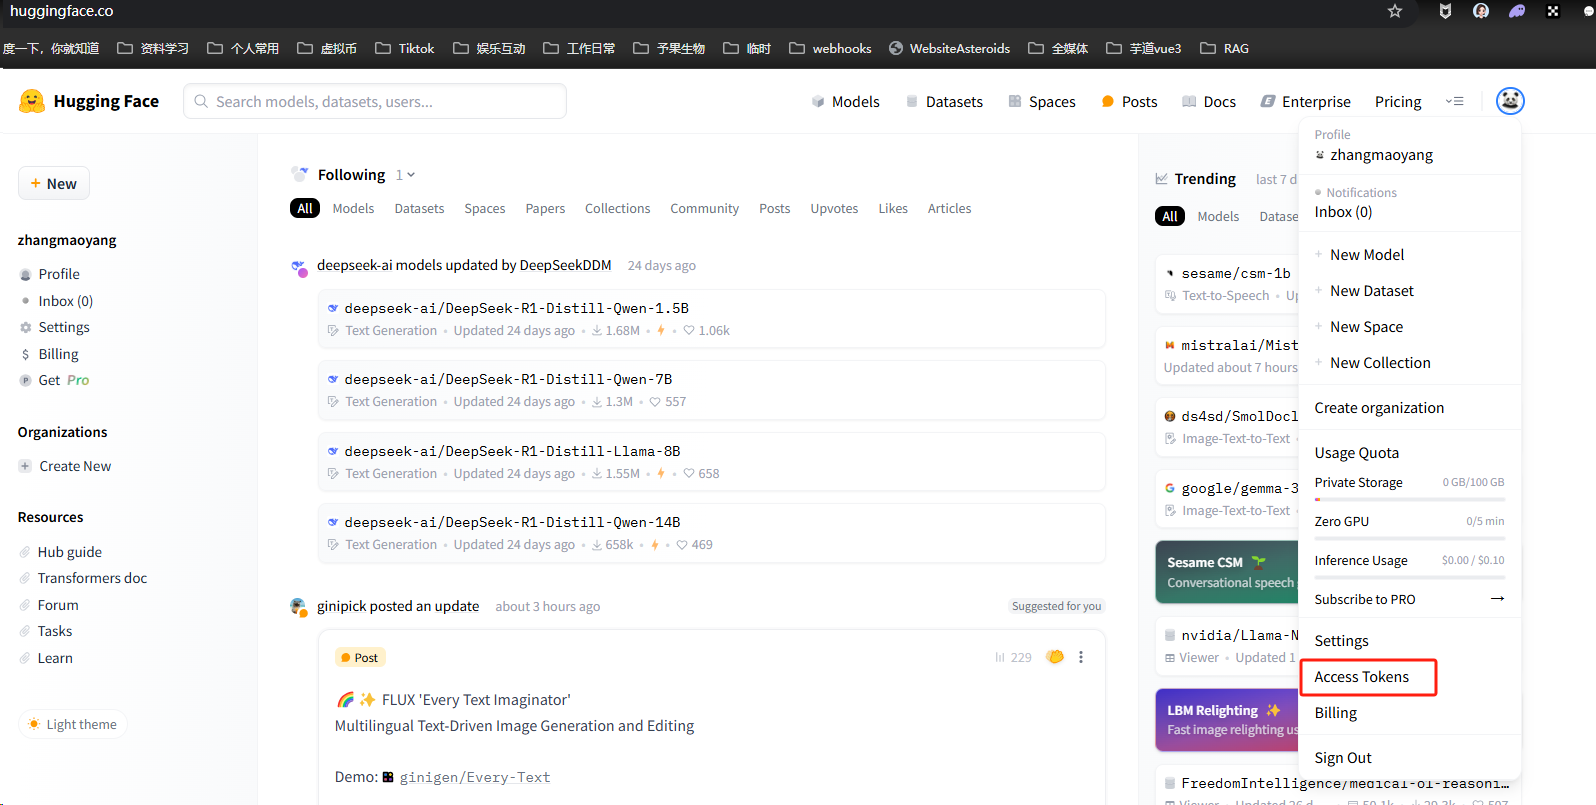
Task: Click the Hugging Face logo icon
Action: coord(32,101)
